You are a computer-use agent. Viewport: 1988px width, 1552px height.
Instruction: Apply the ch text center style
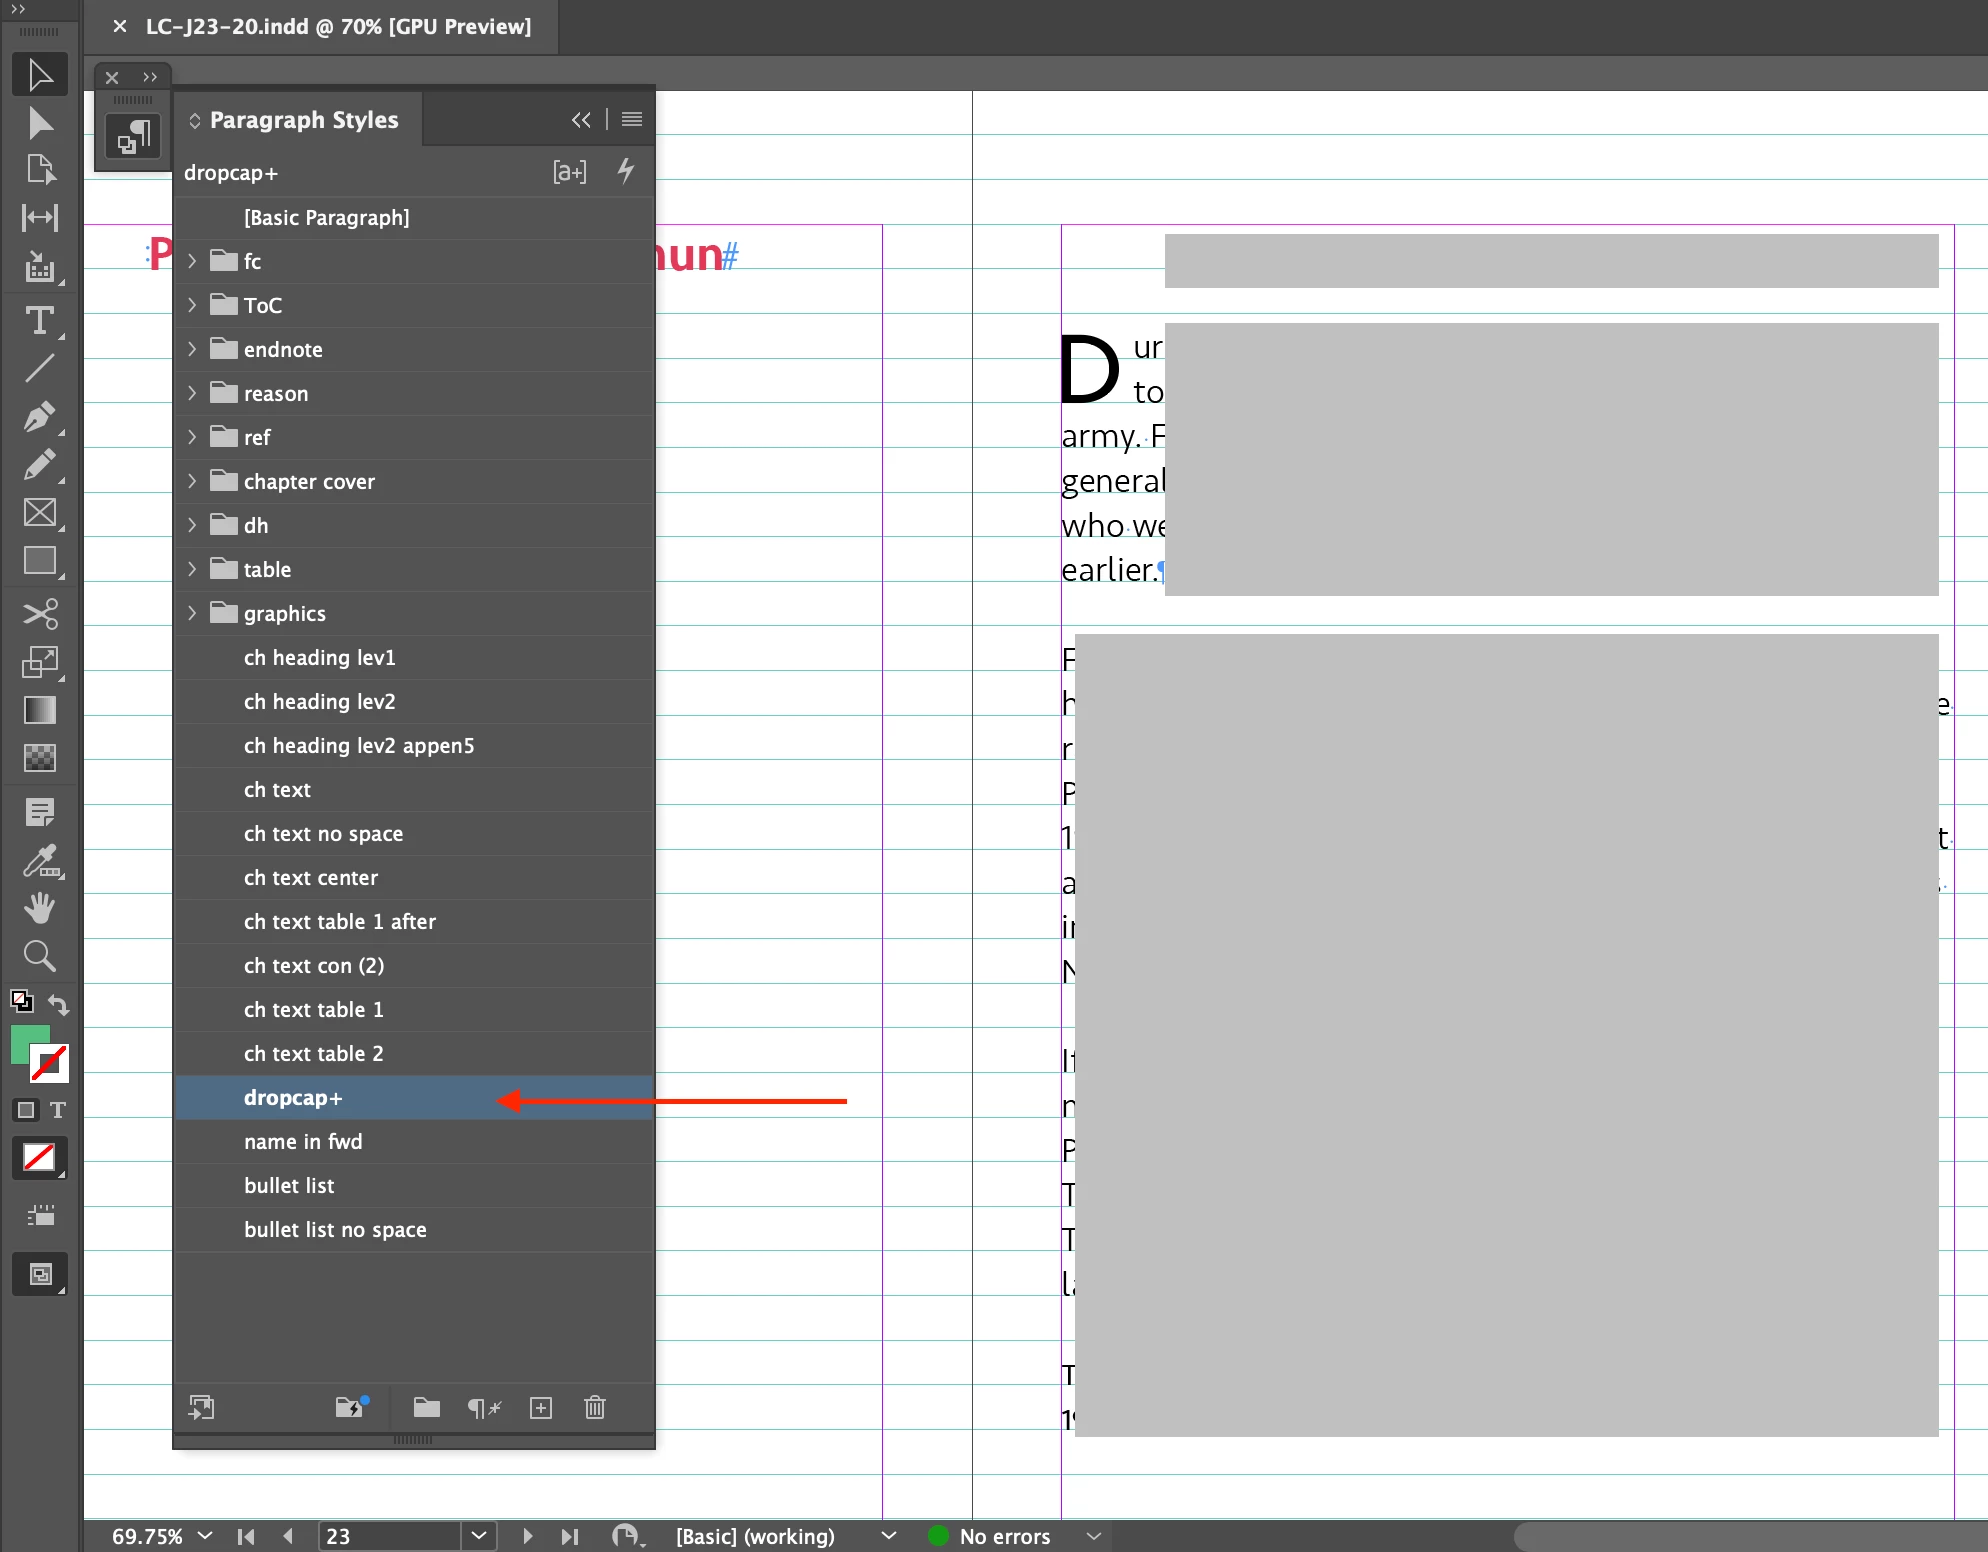[311, 878]
